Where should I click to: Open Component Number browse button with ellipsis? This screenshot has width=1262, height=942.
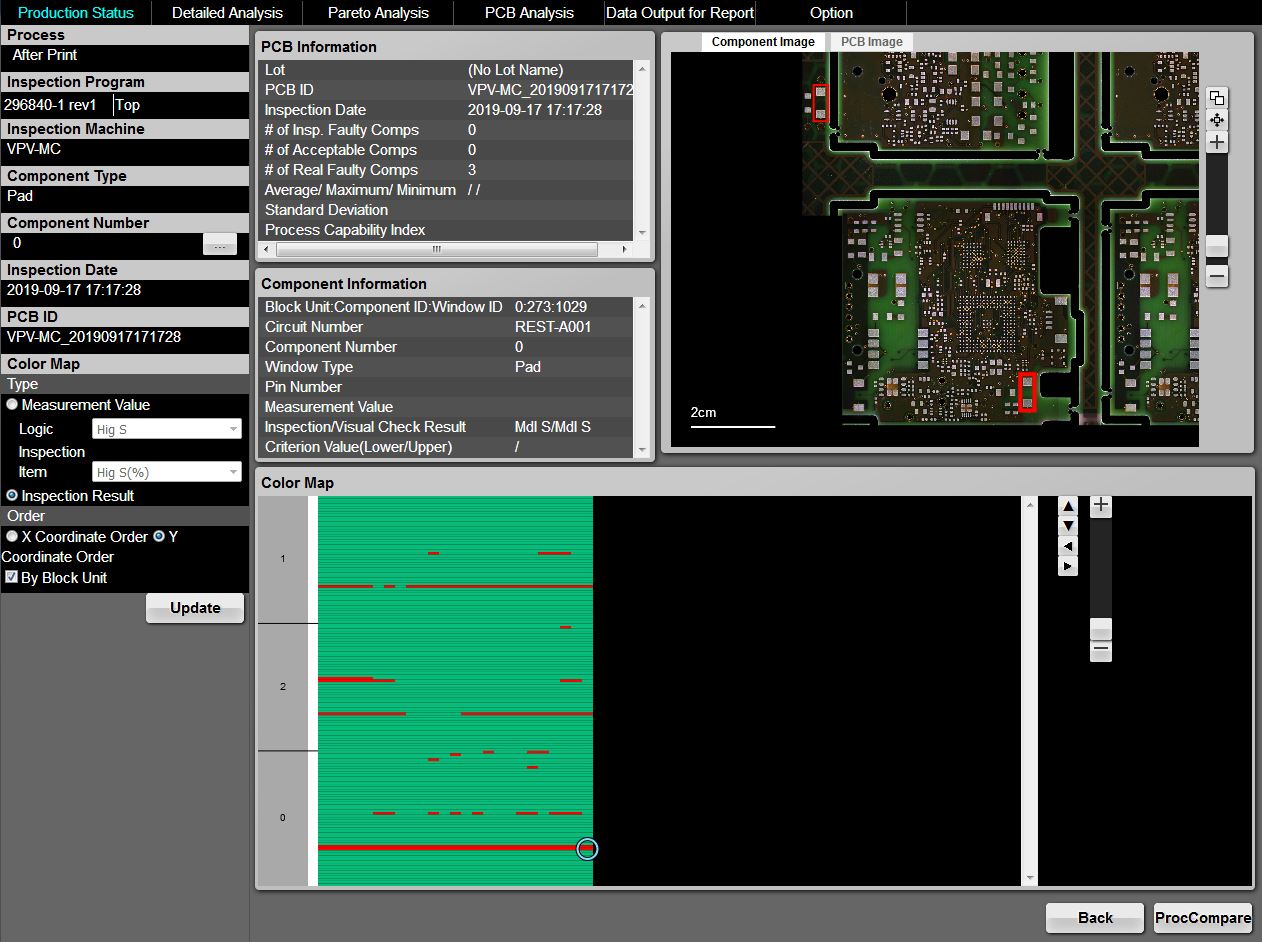click(x=220, y=243)
